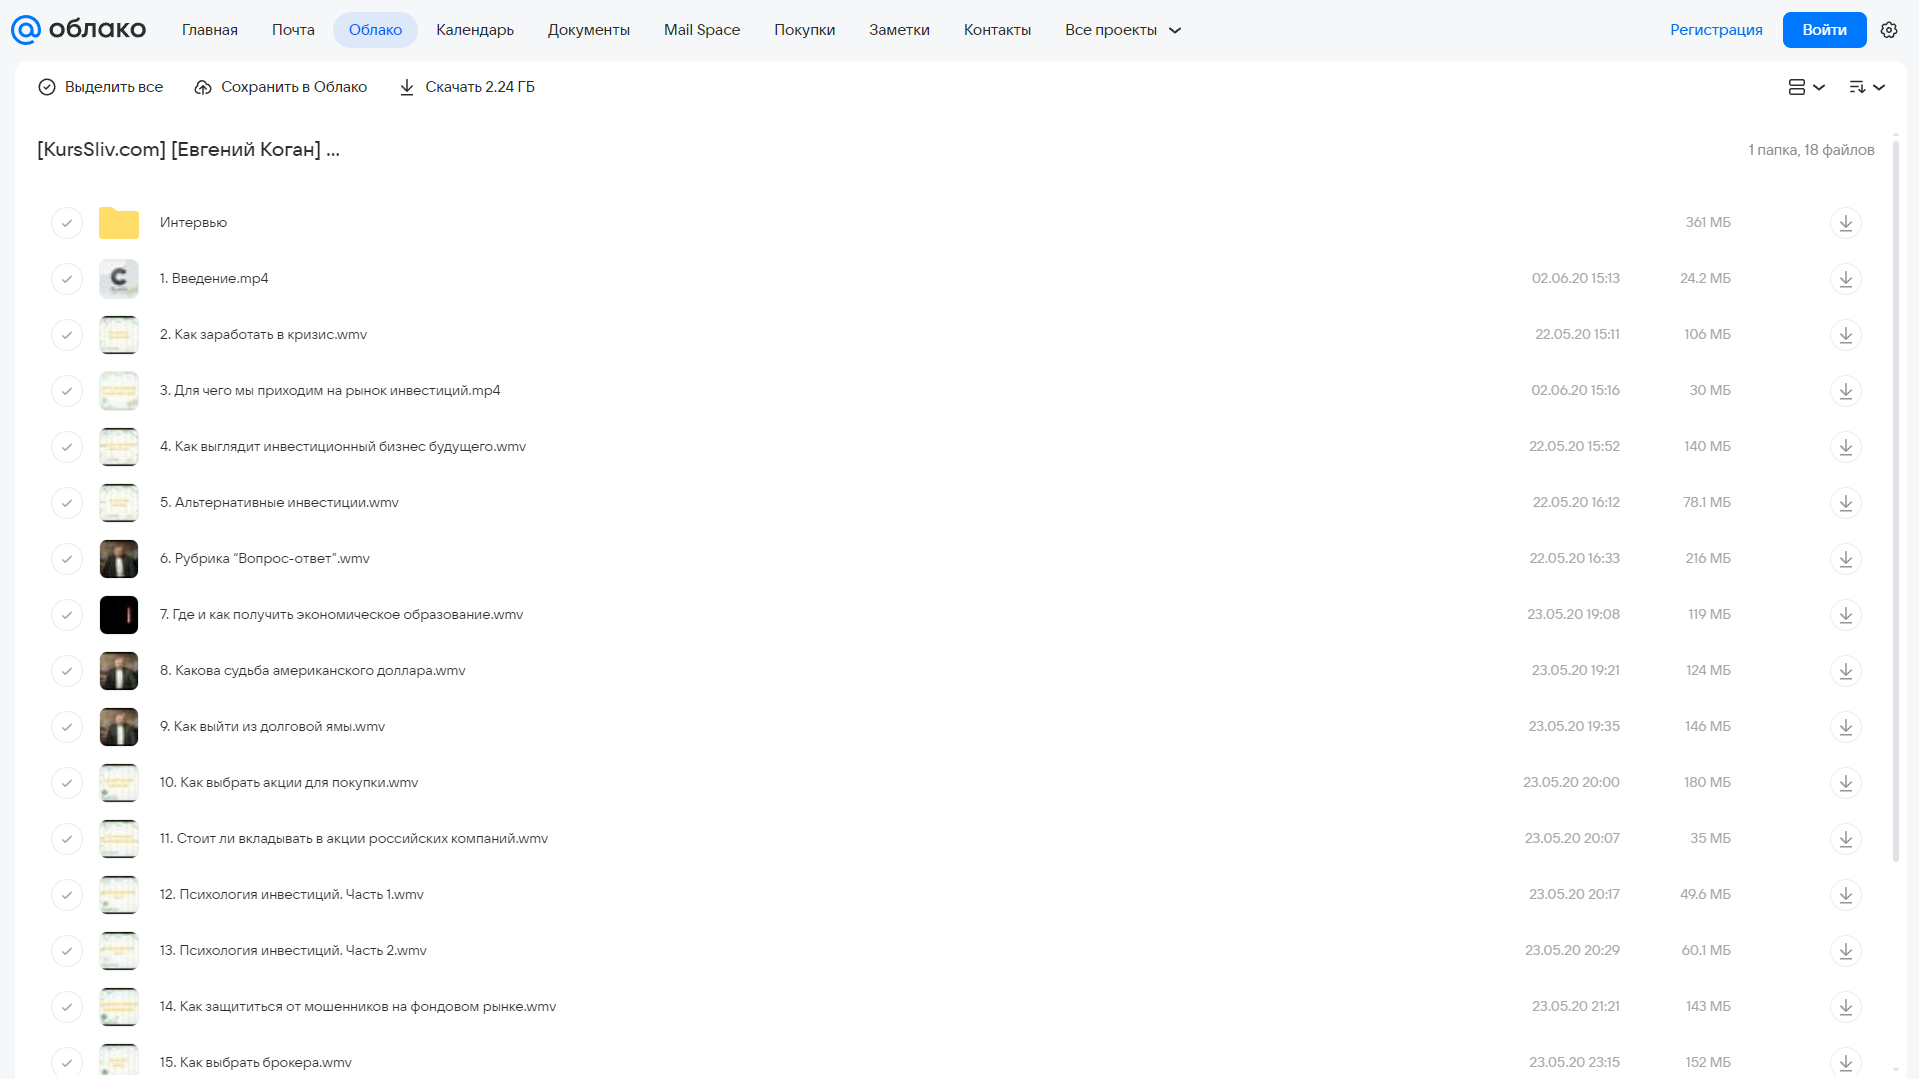Open the view mode dropdown

pos(1806,87)
